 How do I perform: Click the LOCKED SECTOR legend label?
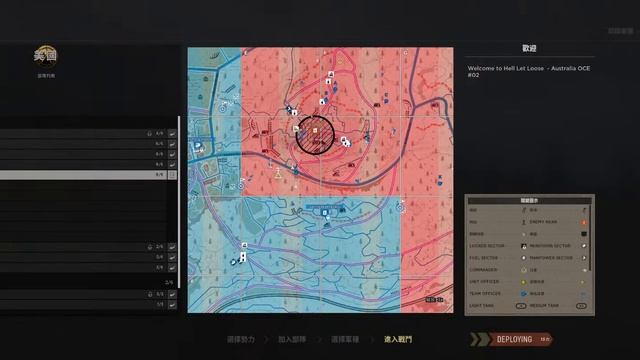487,246
